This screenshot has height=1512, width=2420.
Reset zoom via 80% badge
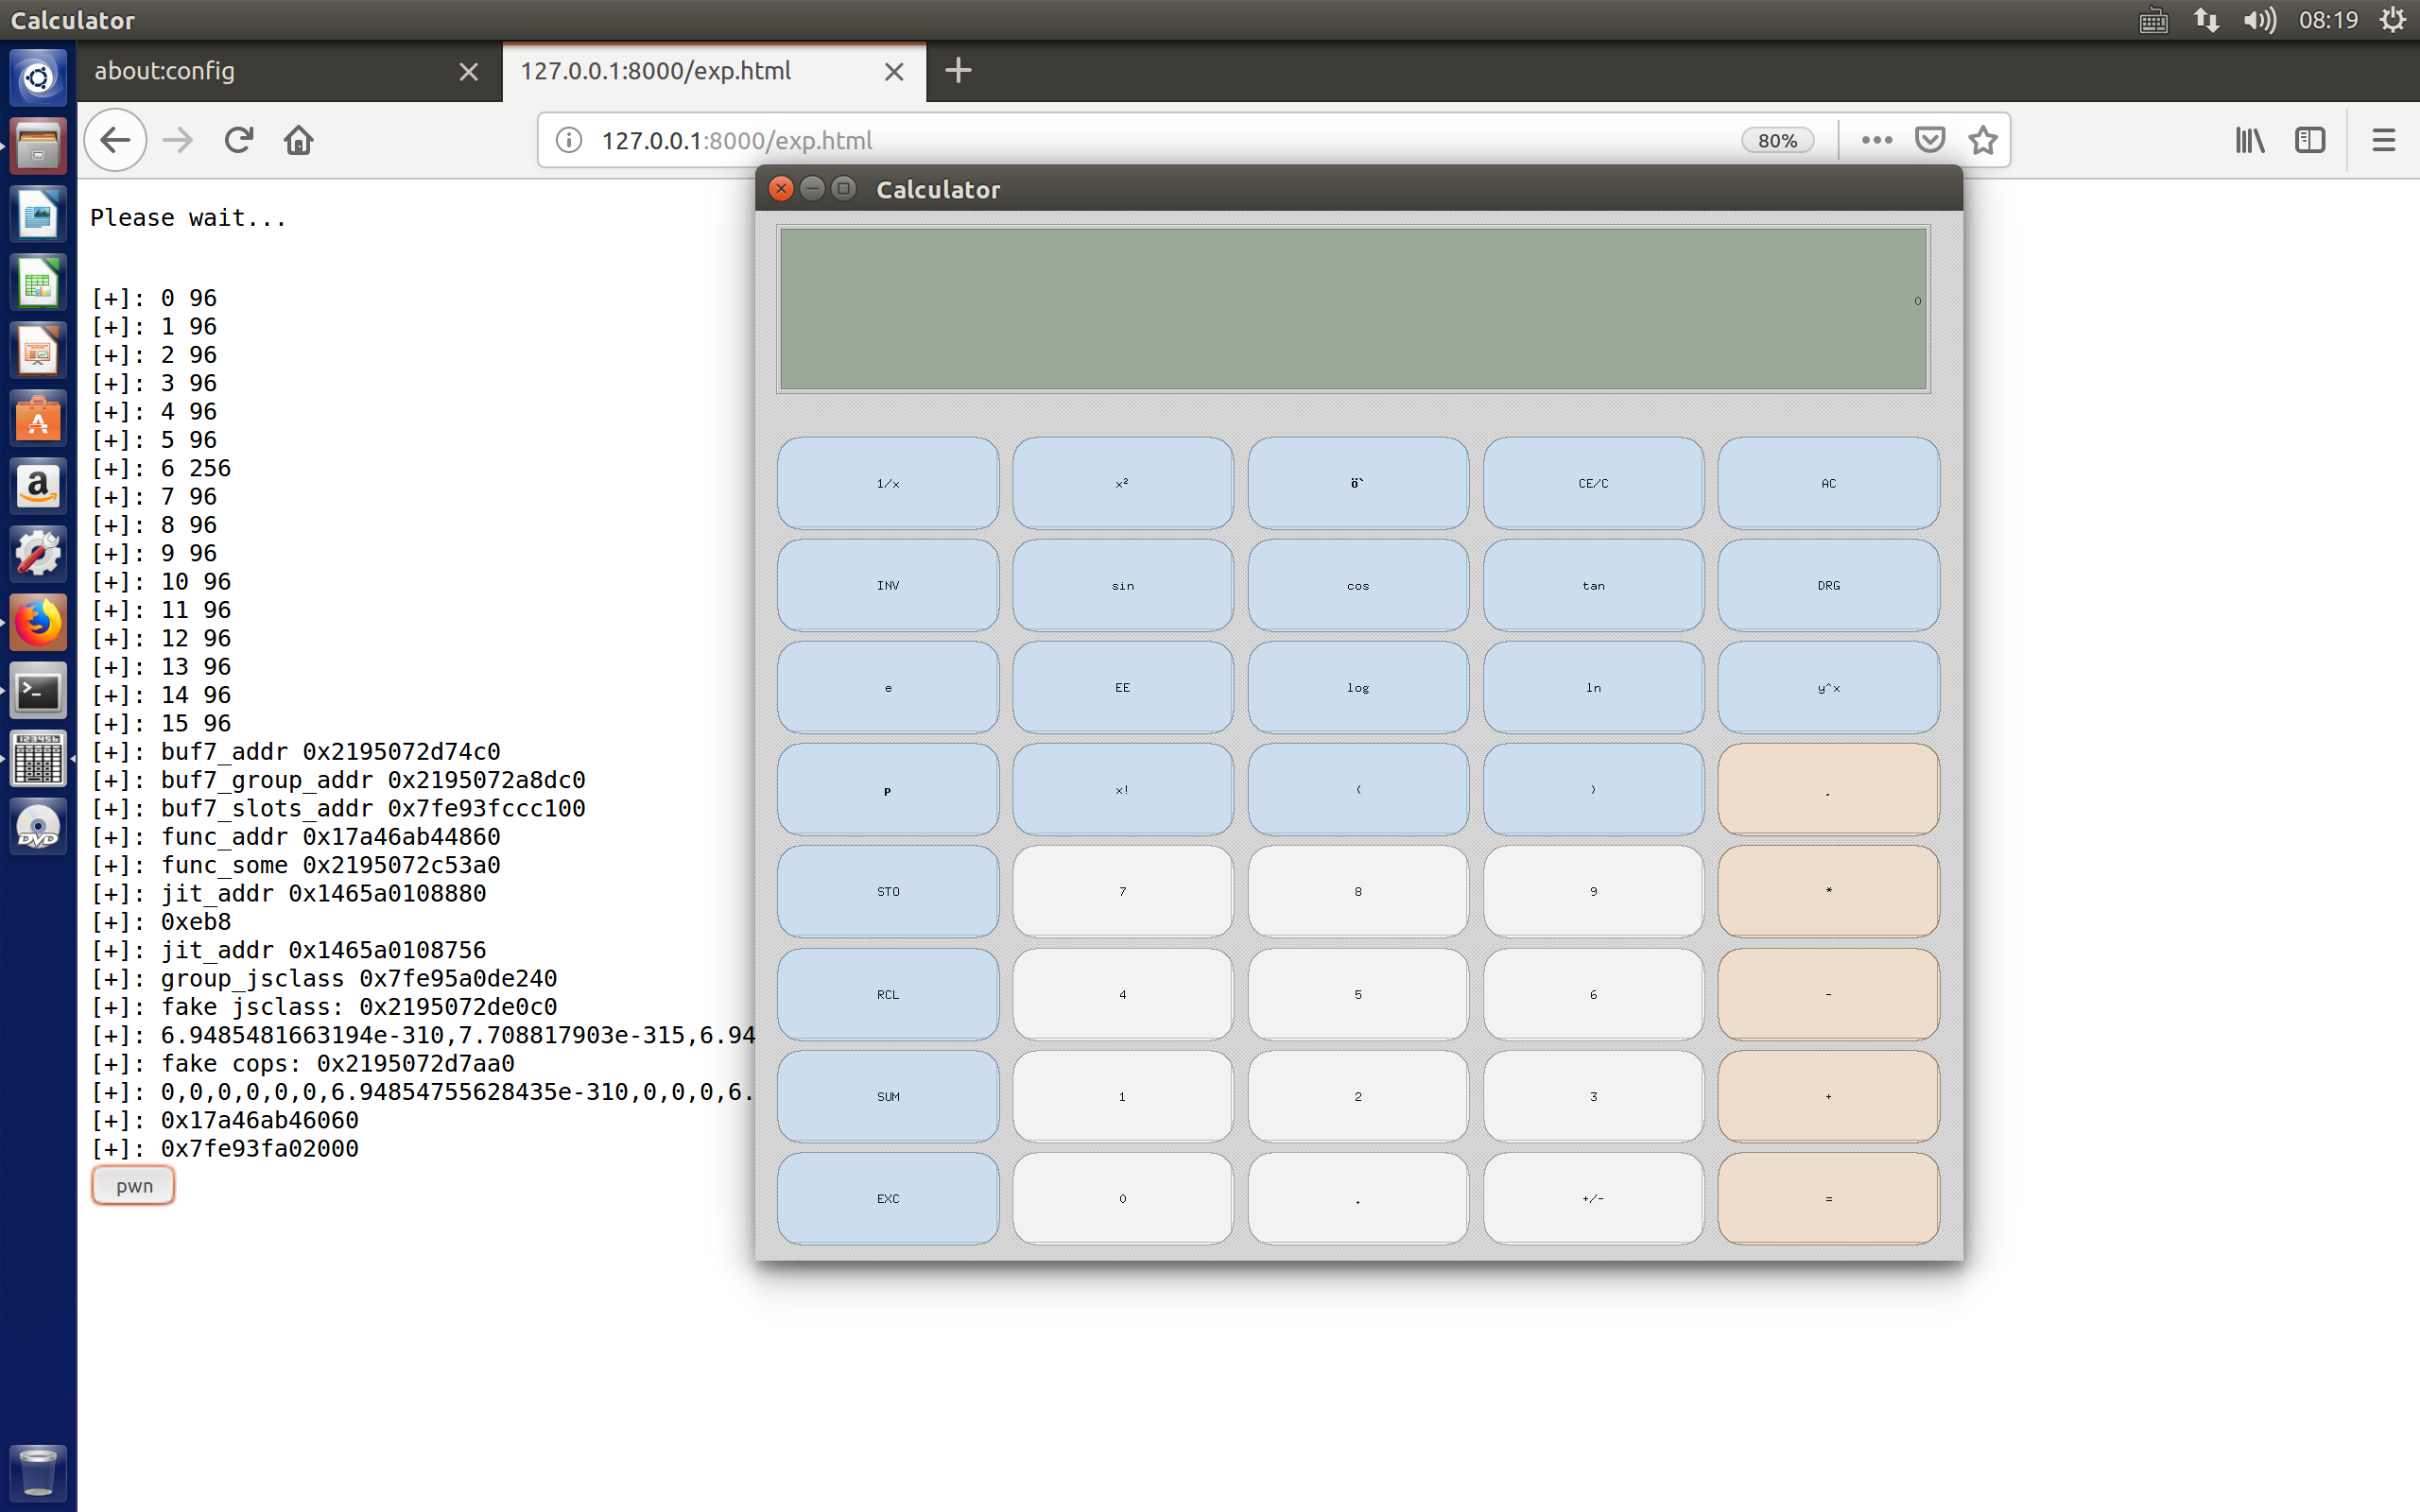pyautogui.click(x=1777, y=140)
